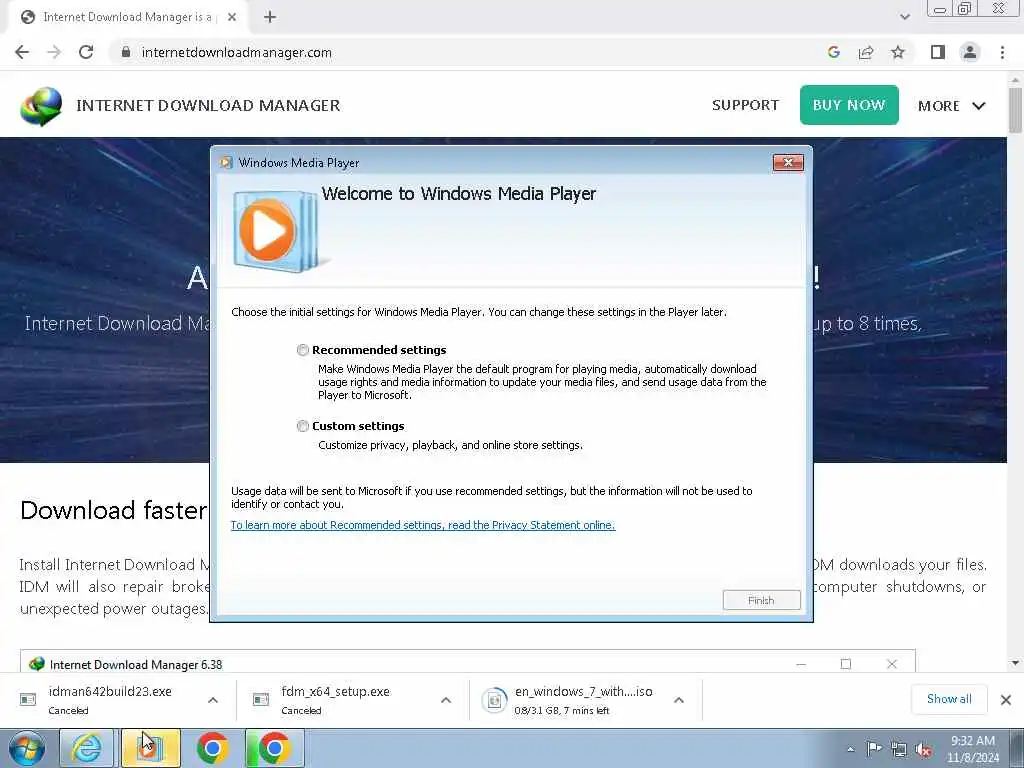Image resolution: width=1024 pixels, height=768 pixels.
Task: Open the SUPPORT page
Action: 745,105
